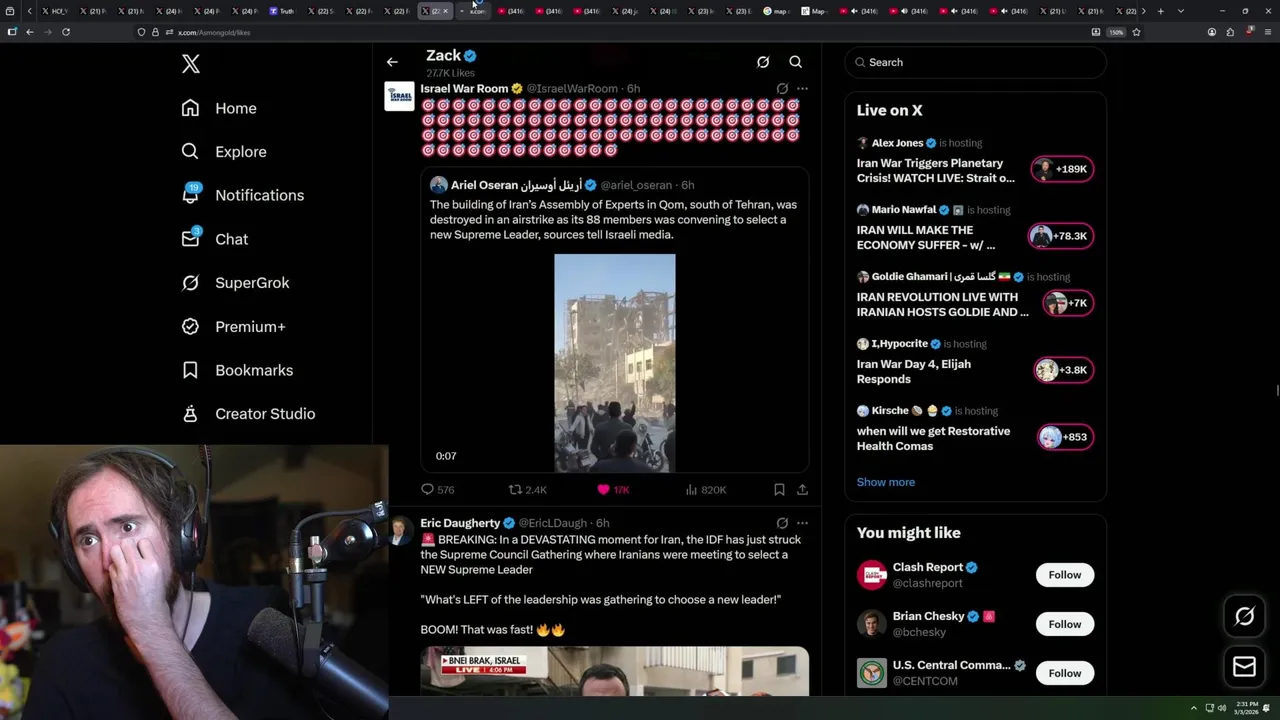Open Israel War Room profile avatar

coord(399,96)
